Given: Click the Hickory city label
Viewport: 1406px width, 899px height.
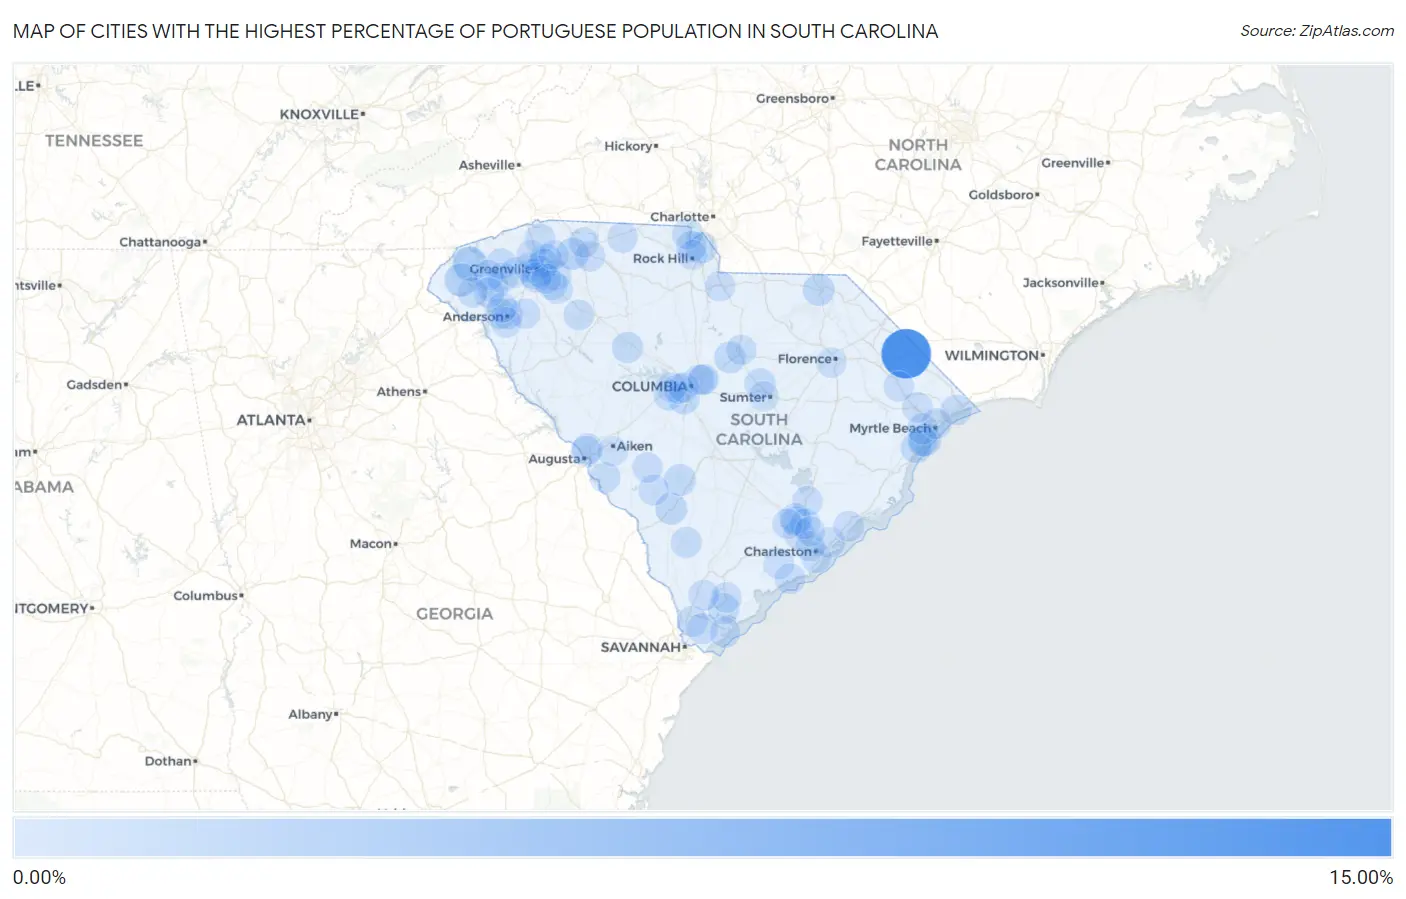Looking at the screenshot, I should coord(631,146).
